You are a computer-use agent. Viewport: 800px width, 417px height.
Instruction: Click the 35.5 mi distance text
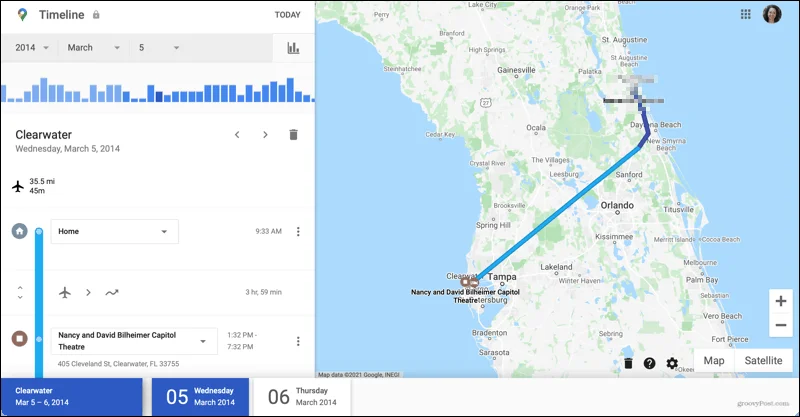click(x=42, y=181)
